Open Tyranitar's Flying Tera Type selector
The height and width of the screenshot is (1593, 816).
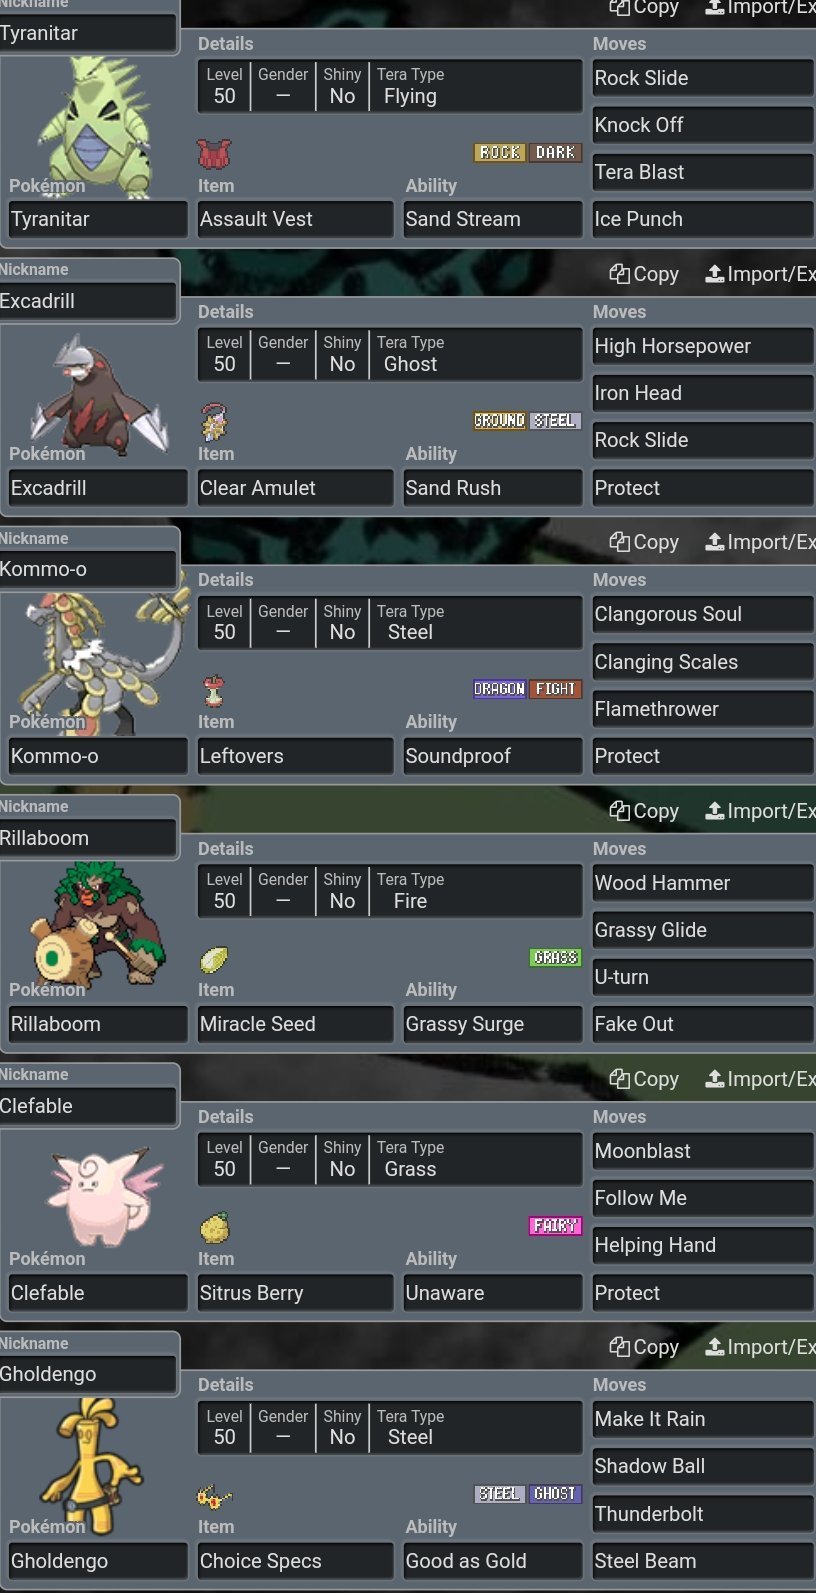475,86
